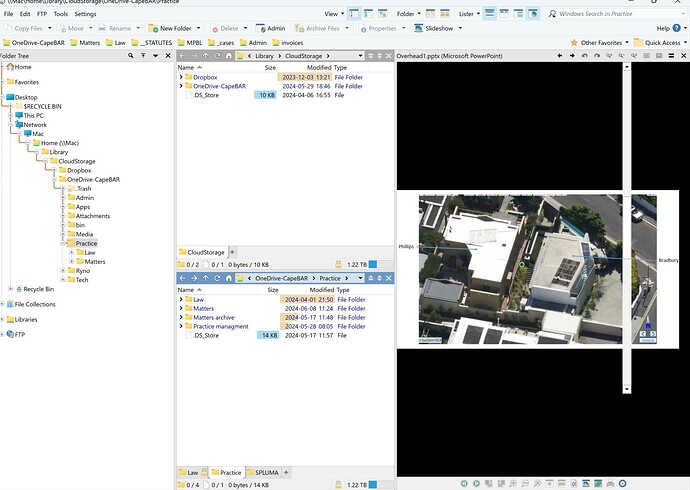The image size is (690, 490).
Task: Open the Help question-mark icon
Action: pos(676,28)
